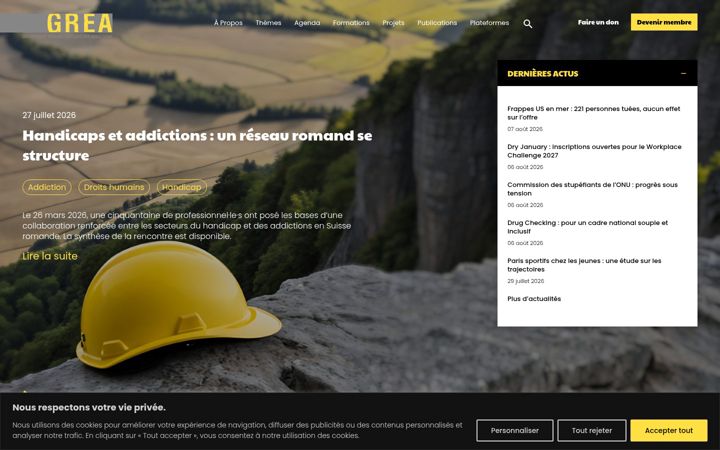Open Commission des stupéfiants de l'ONU news
This screenshot has width=720, height=450.
click(x=592, y=189)
